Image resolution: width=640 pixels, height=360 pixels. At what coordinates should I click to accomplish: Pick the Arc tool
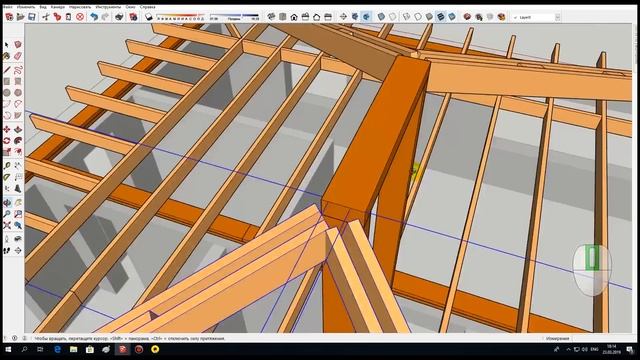coord(7,104)
